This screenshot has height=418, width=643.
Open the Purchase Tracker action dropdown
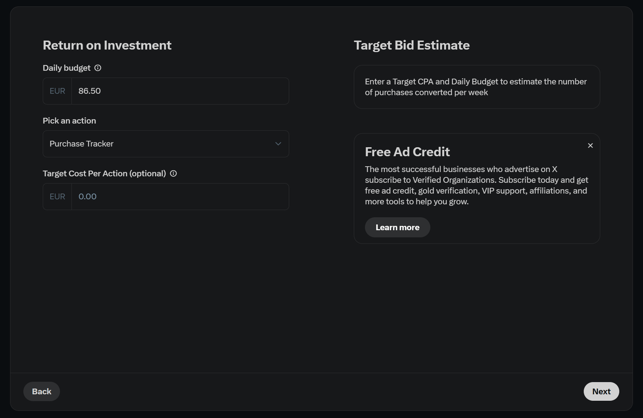tap(166, 144)
